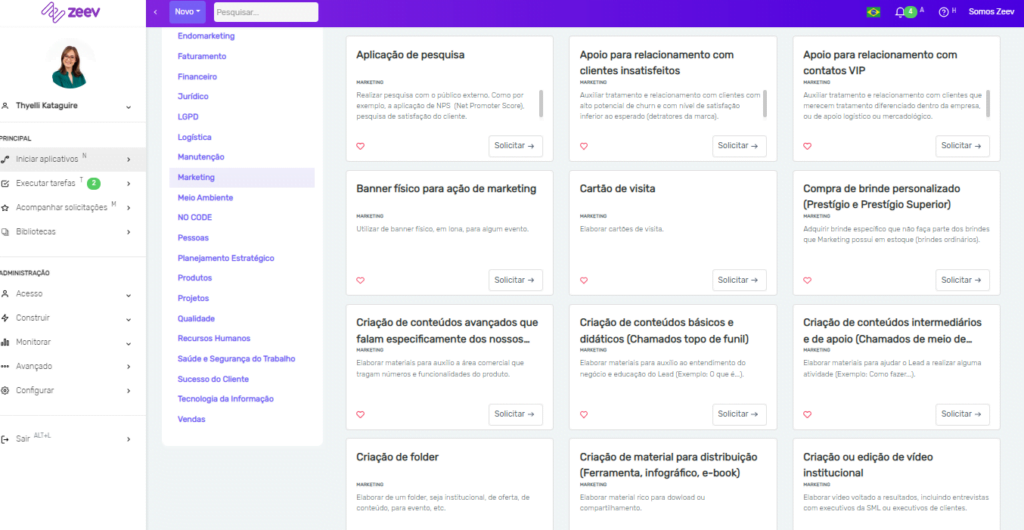
Task: Click the Pesquisar search field
Action: pos(265,12)
